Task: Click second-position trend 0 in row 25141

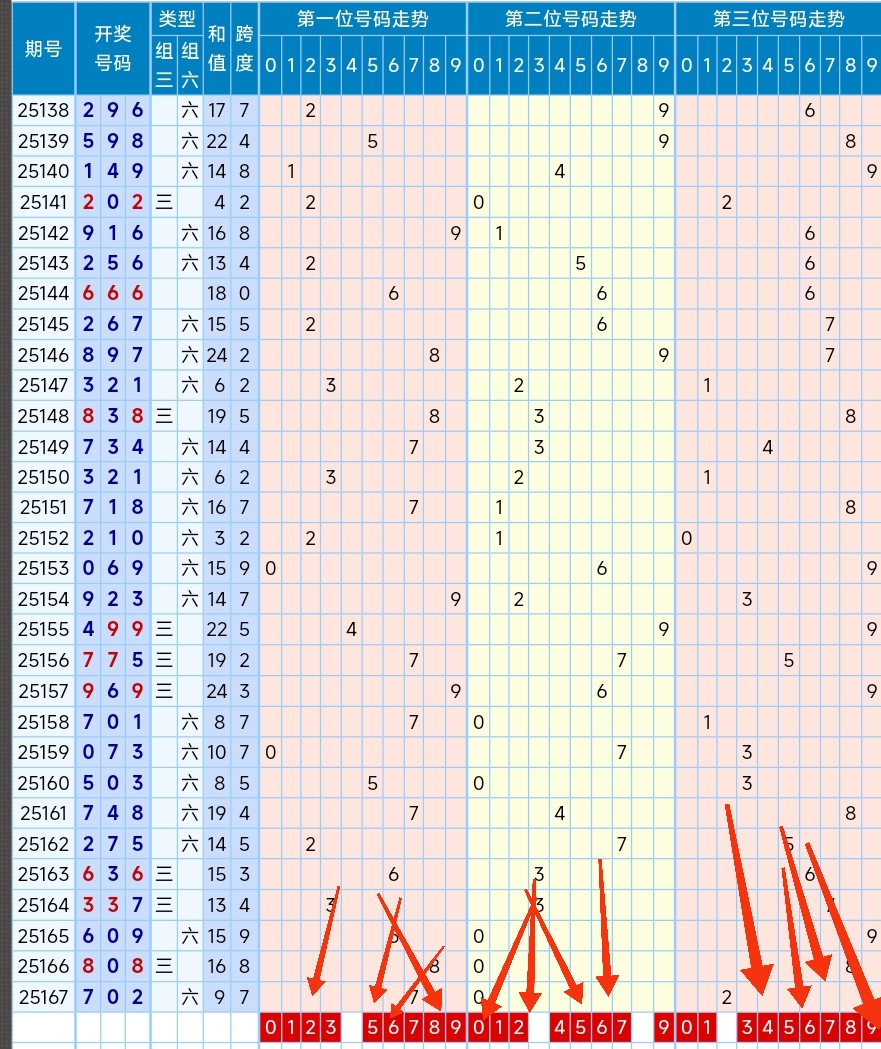Action: point(478,202)
